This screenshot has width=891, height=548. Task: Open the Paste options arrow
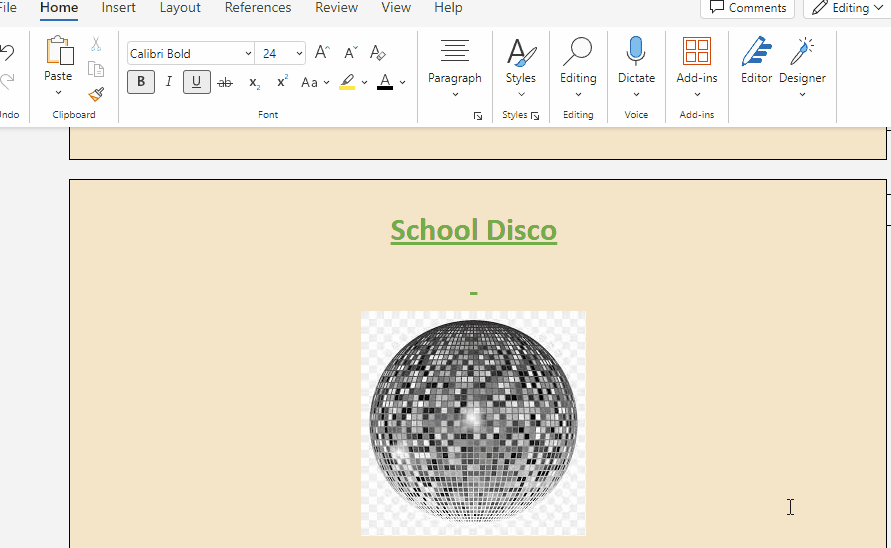click(58, 93)
